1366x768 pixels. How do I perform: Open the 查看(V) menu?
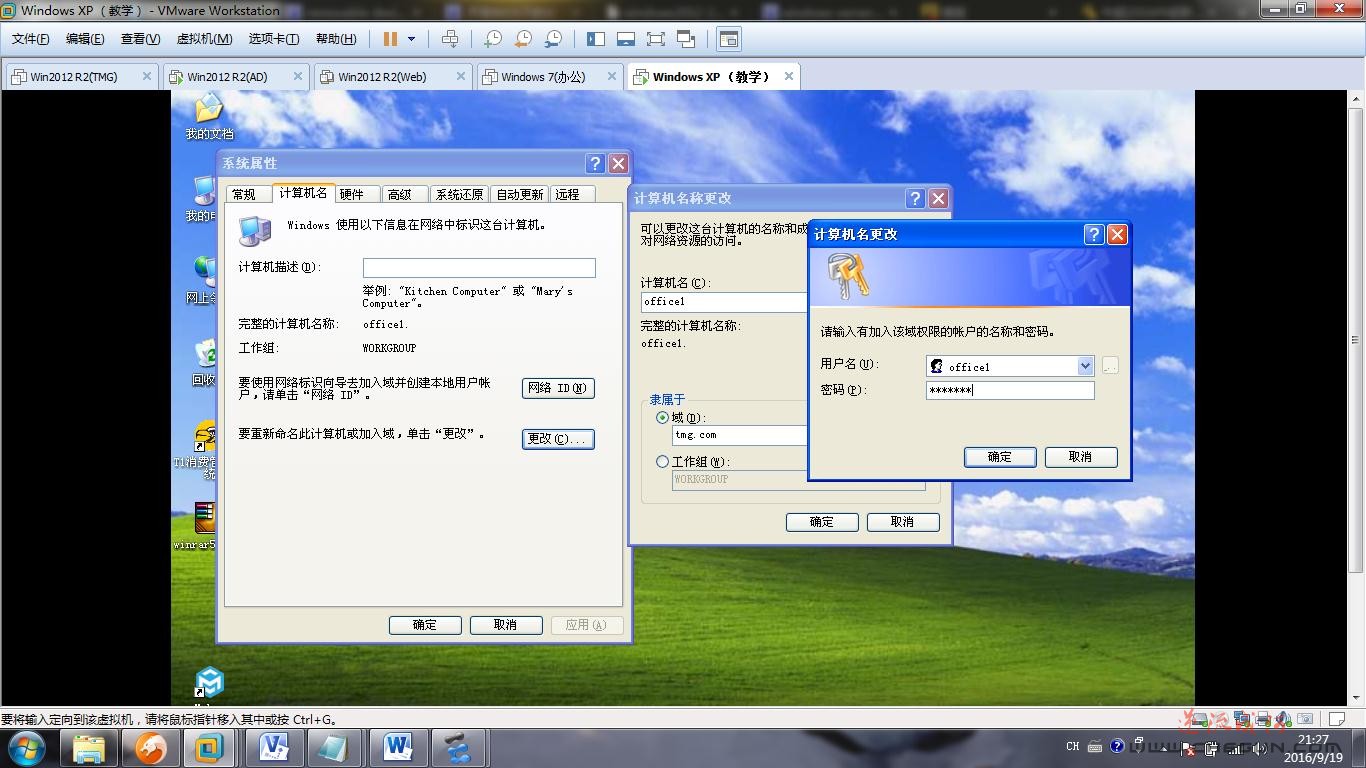(x=140, y=39)
